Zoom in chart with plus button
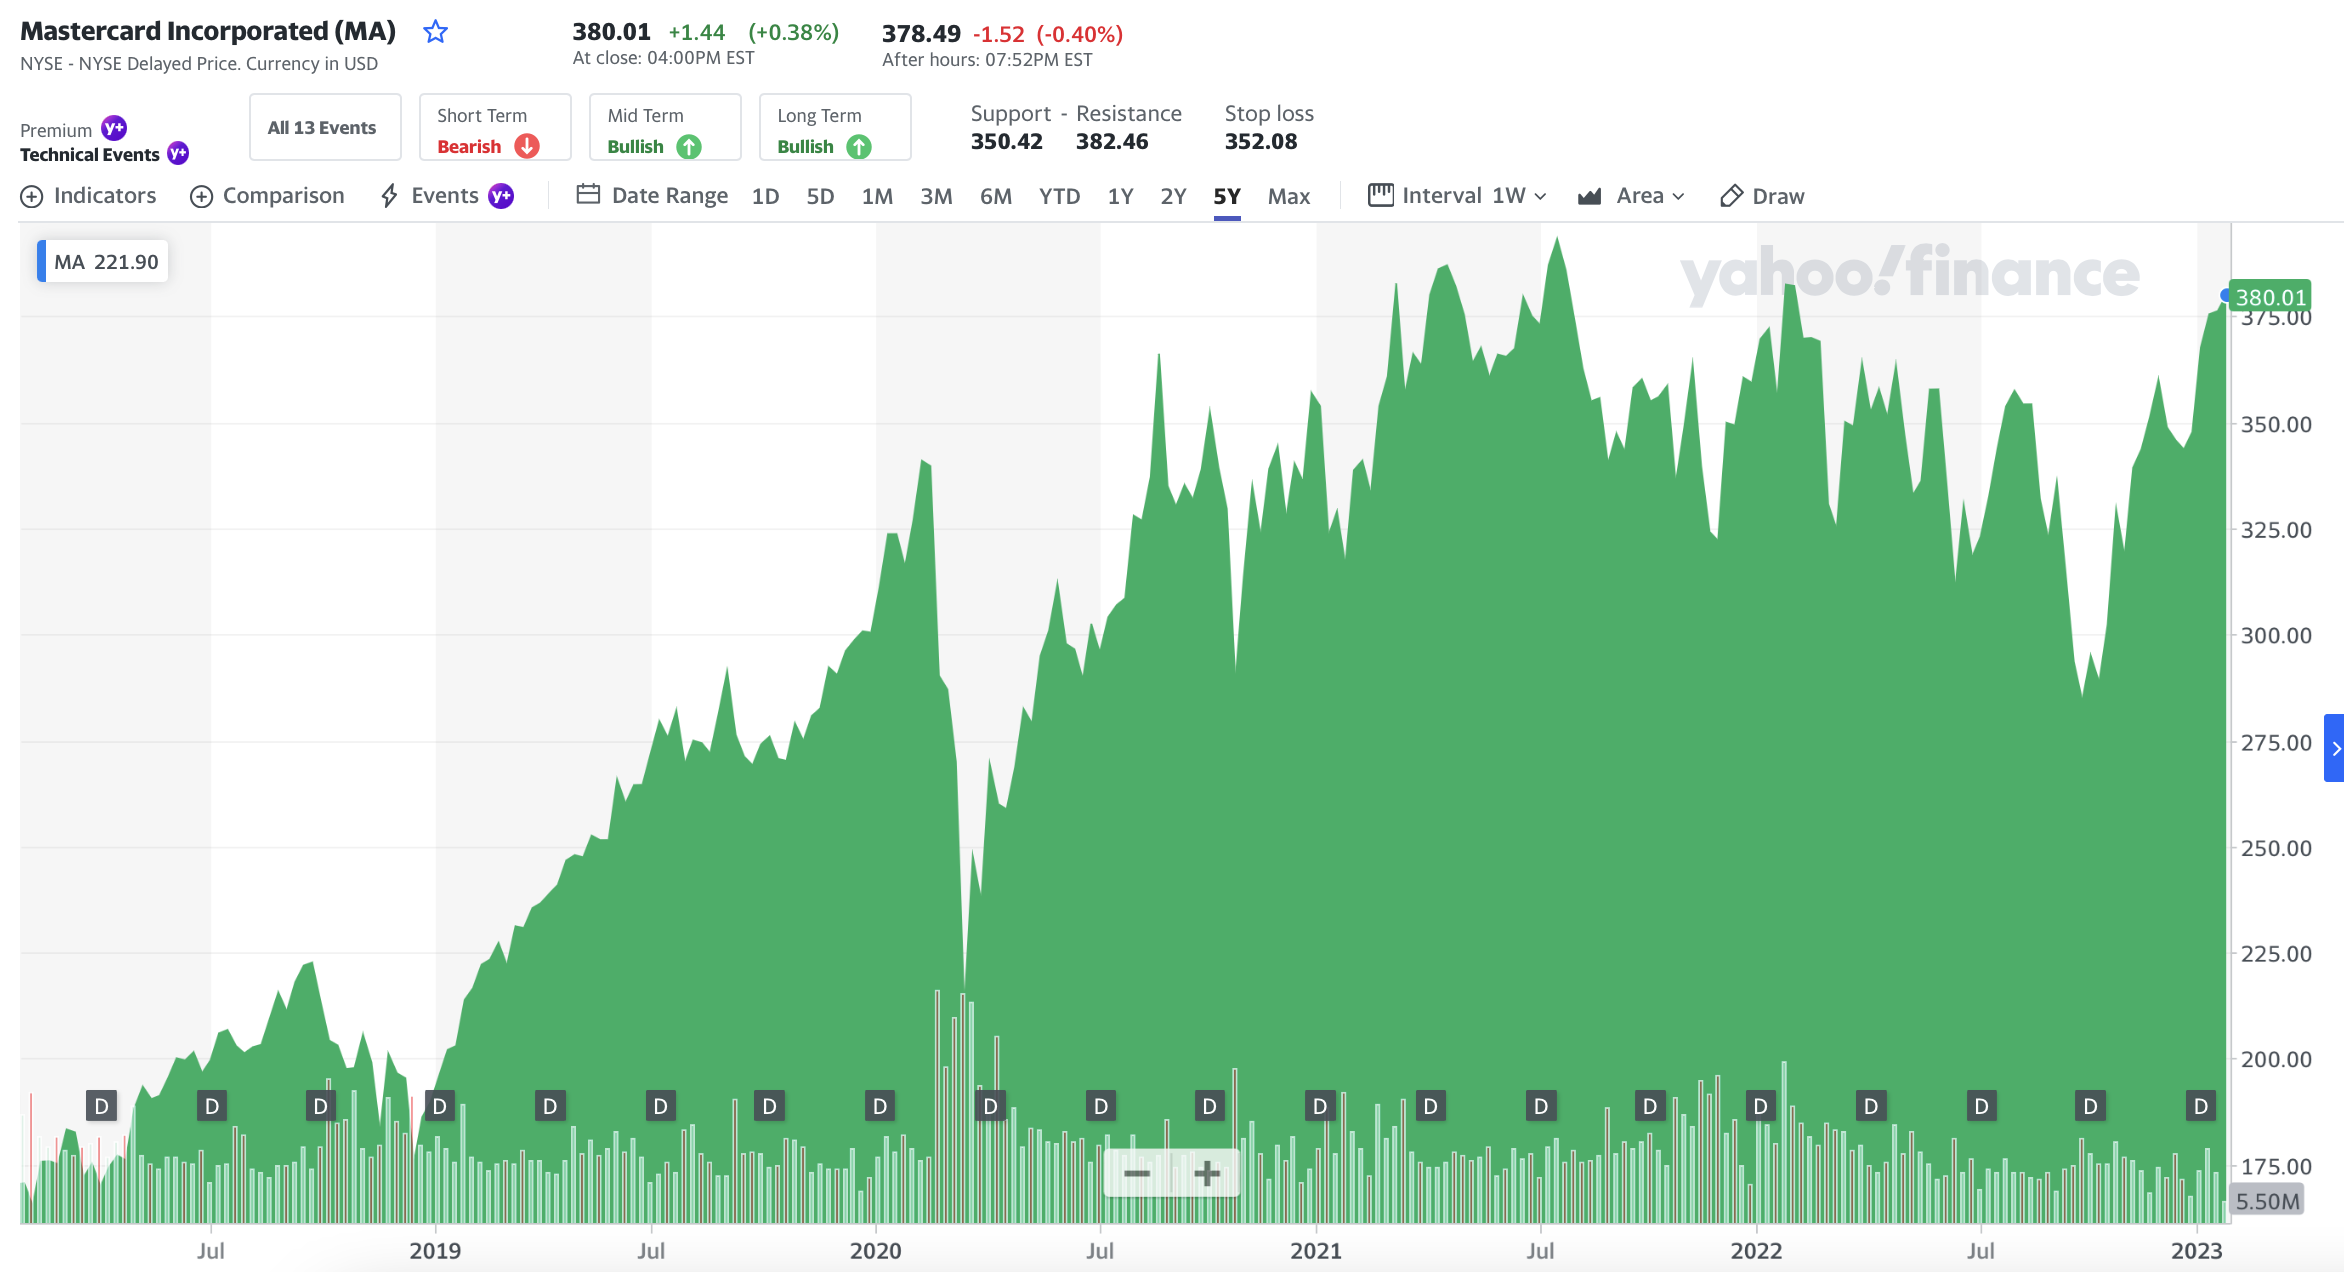This screenshot has width=2344, height=1272. point(1207,1173)
